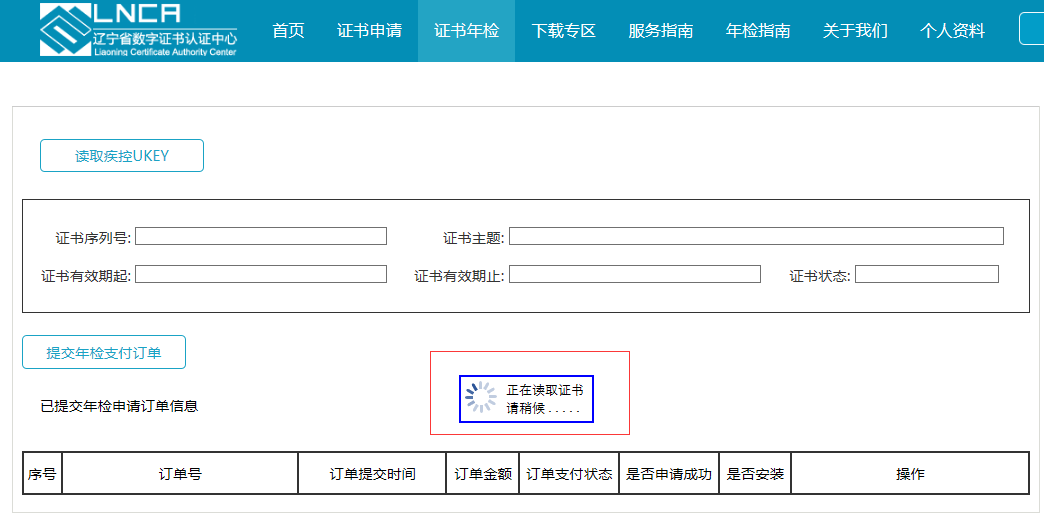Open 个人资料 in top navigation
Image resolution: width=1044 pixels, height=518 pixels.
click(x=952, y=31)
